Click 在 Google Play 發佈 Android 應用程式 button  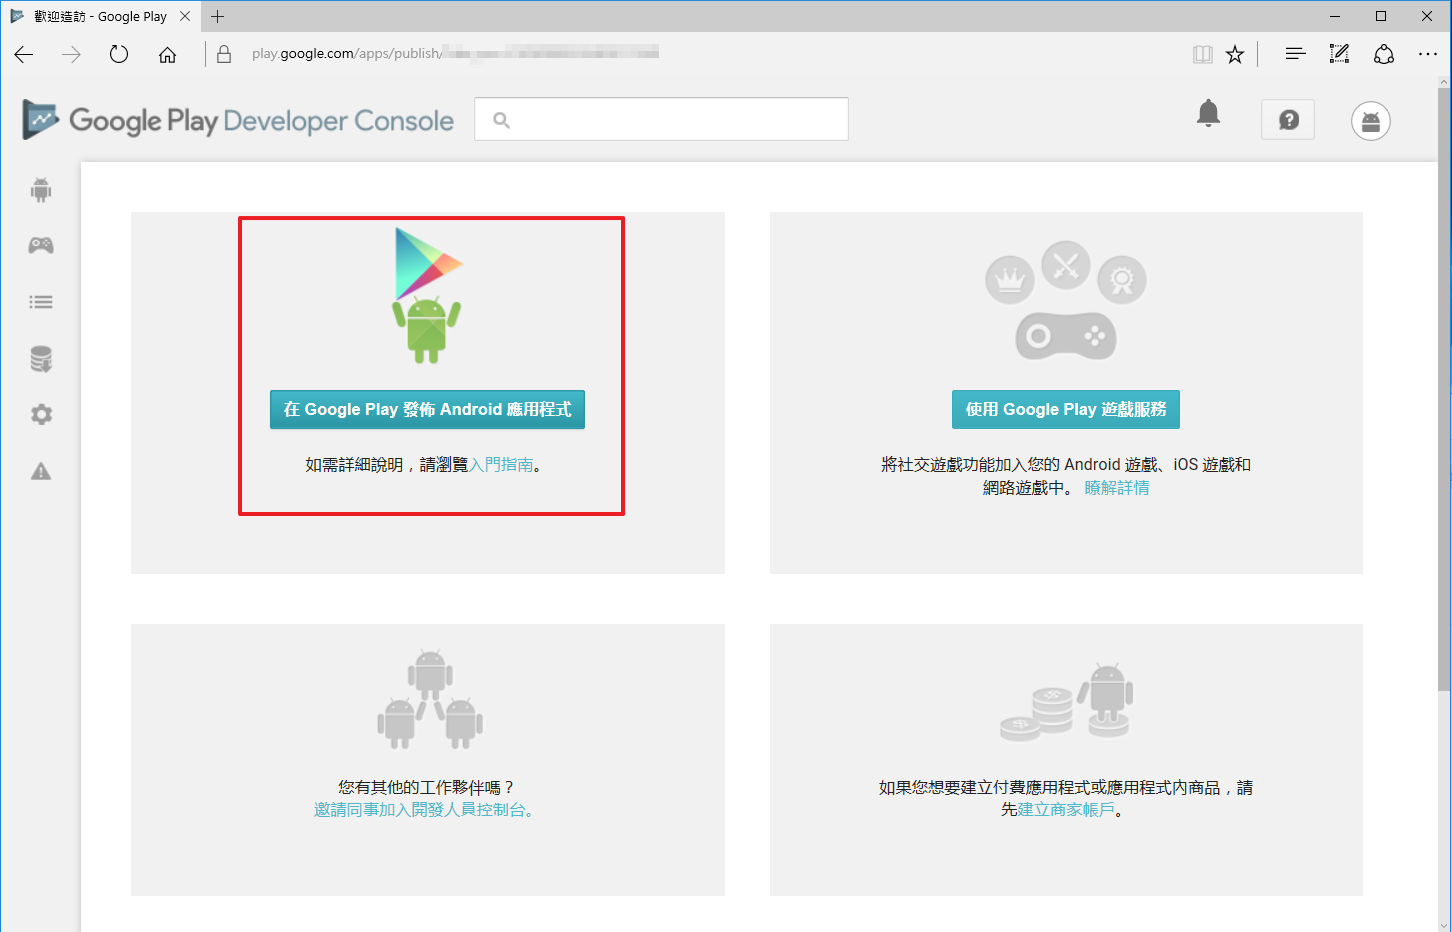click(427, 409)
